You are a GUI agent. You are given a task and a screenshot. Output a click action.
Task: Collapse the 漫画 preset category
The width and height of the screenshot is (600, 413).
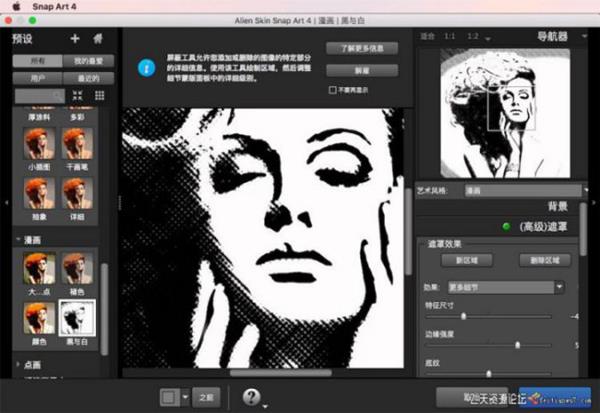[x=19, y=240]
